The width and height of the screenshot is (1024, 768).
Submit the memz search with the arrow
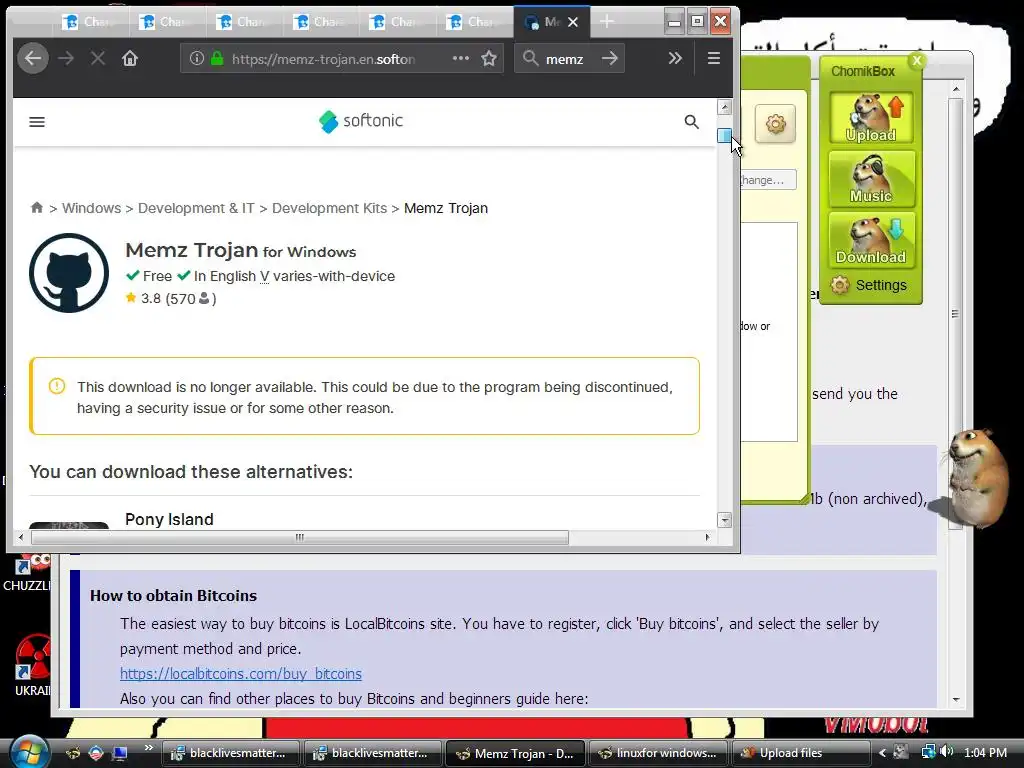click(x=610, y=59)
